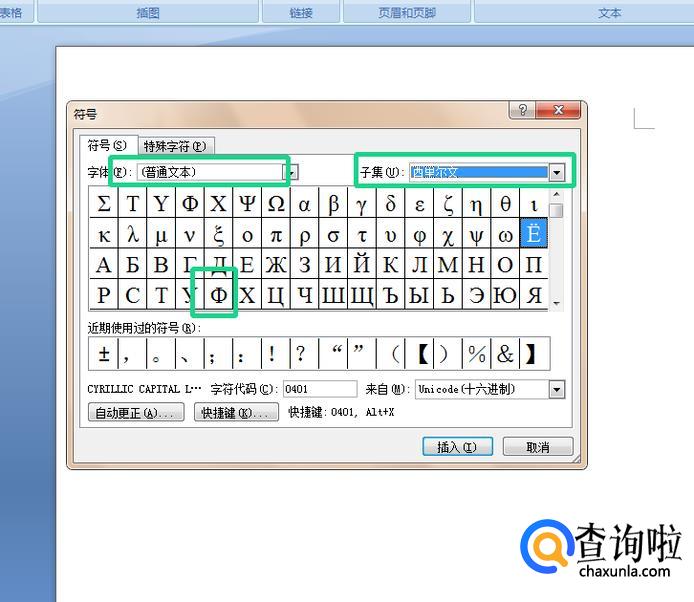Choose the delta δ symbol
This screenshot has height=602, width=694.
391,203
